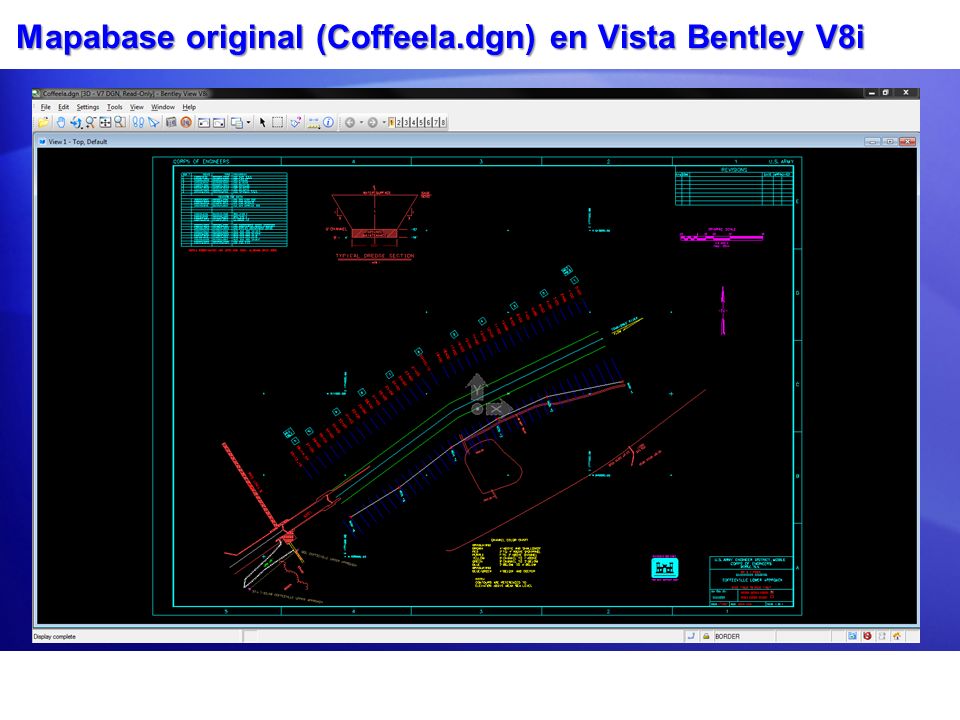
Task: Click the house status bar icon
Action: tap(897, 636)
